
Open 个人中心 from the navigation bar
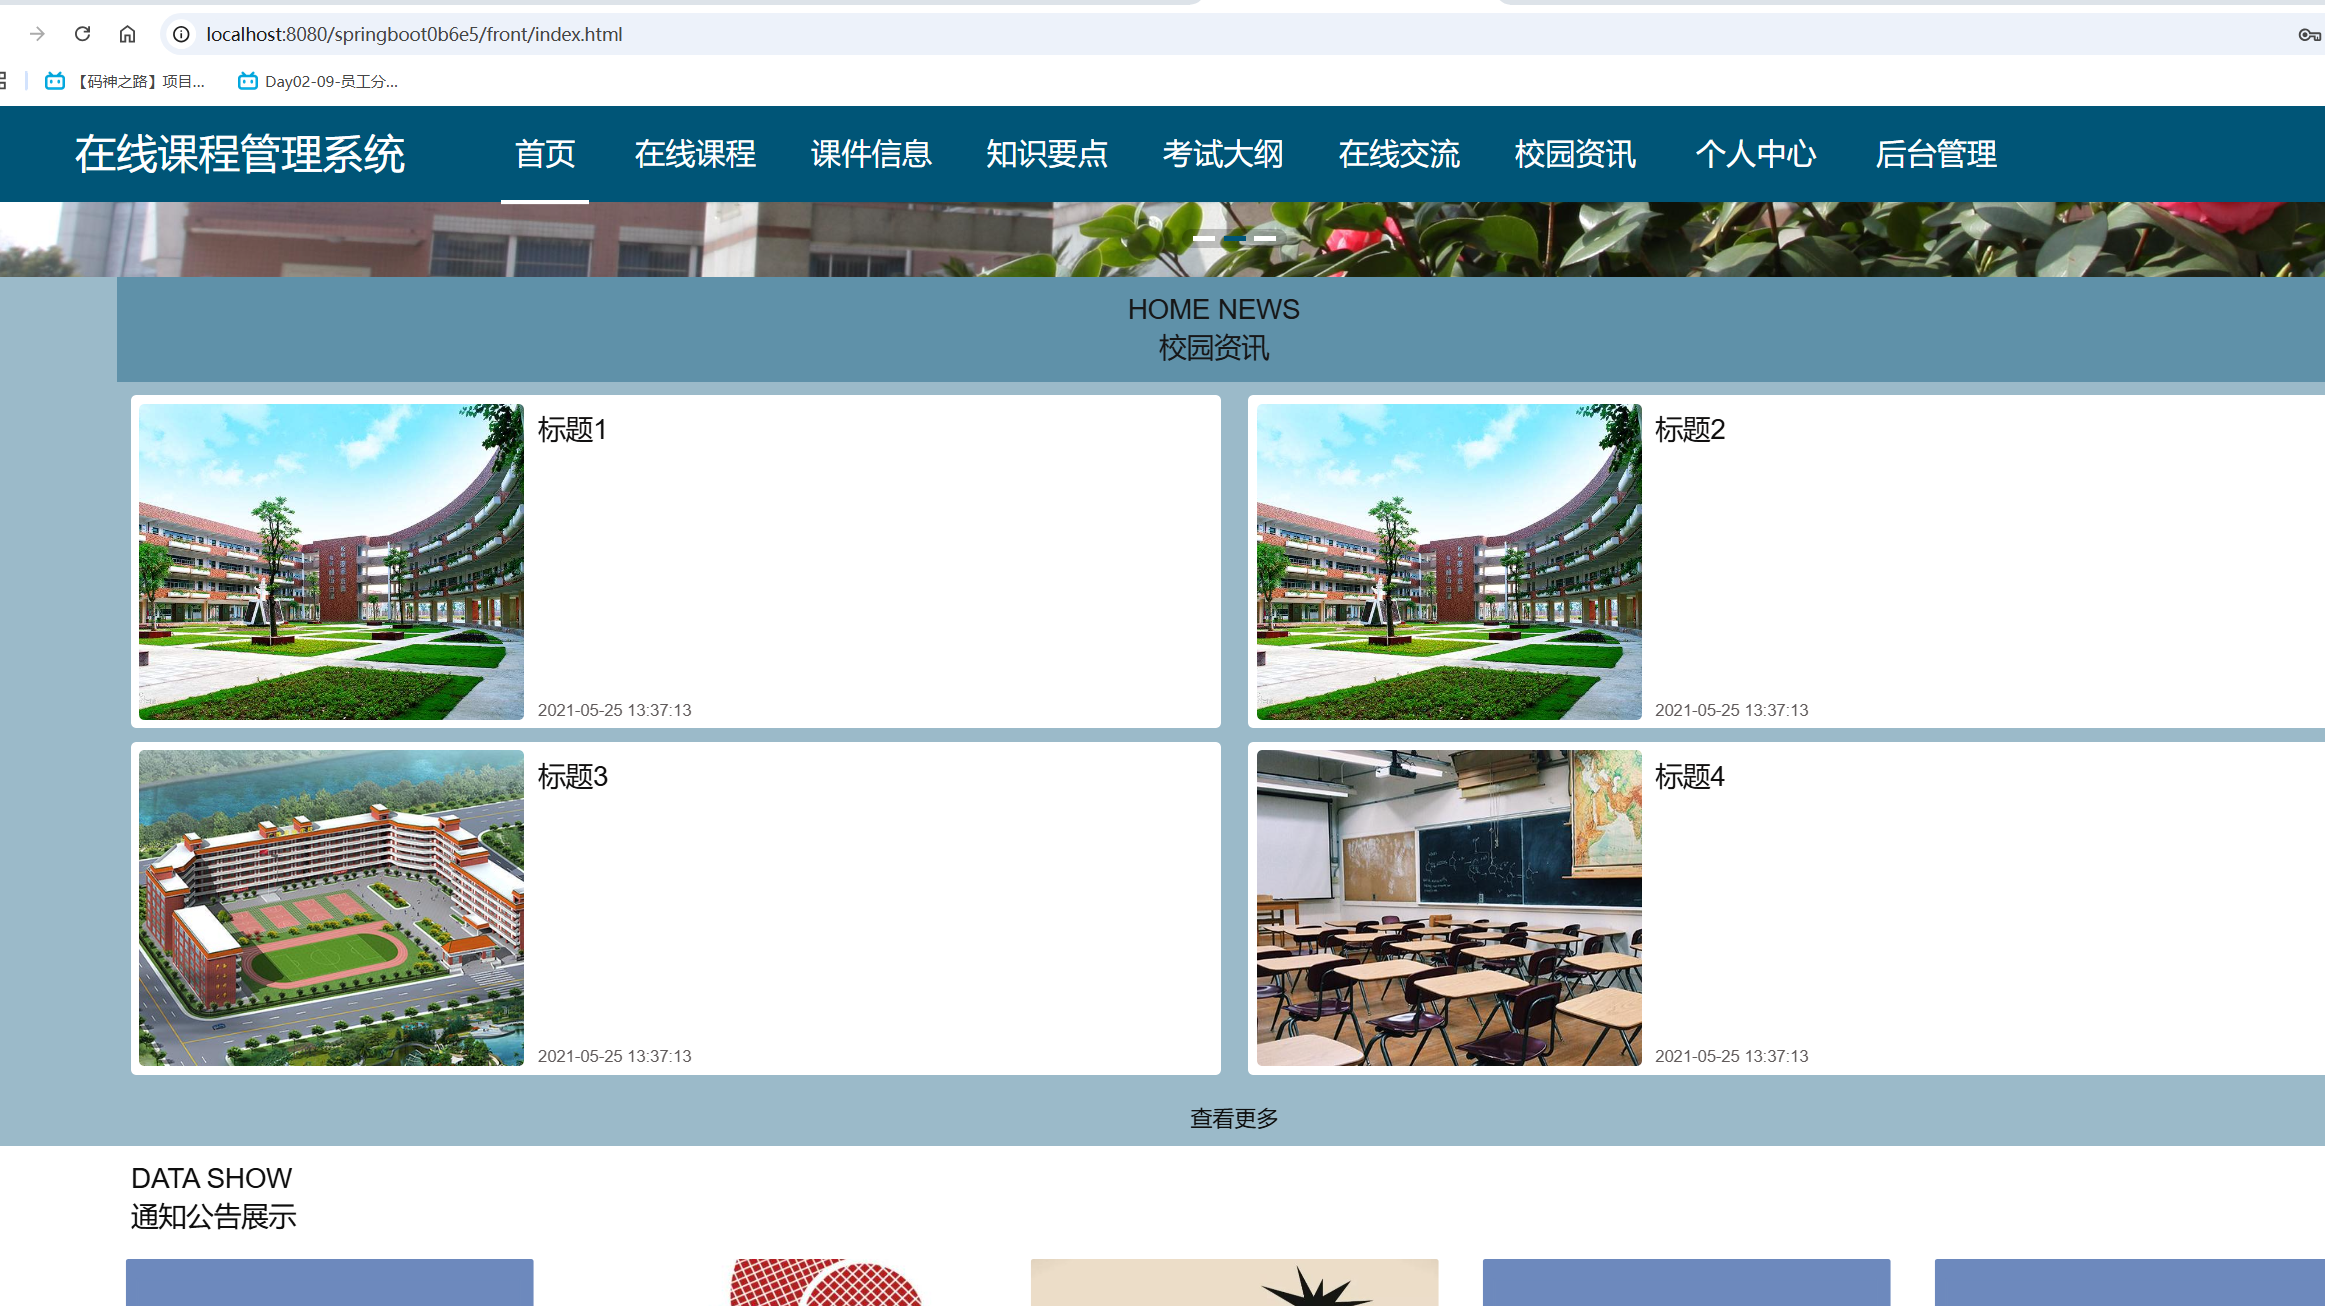pos(1757,154)
